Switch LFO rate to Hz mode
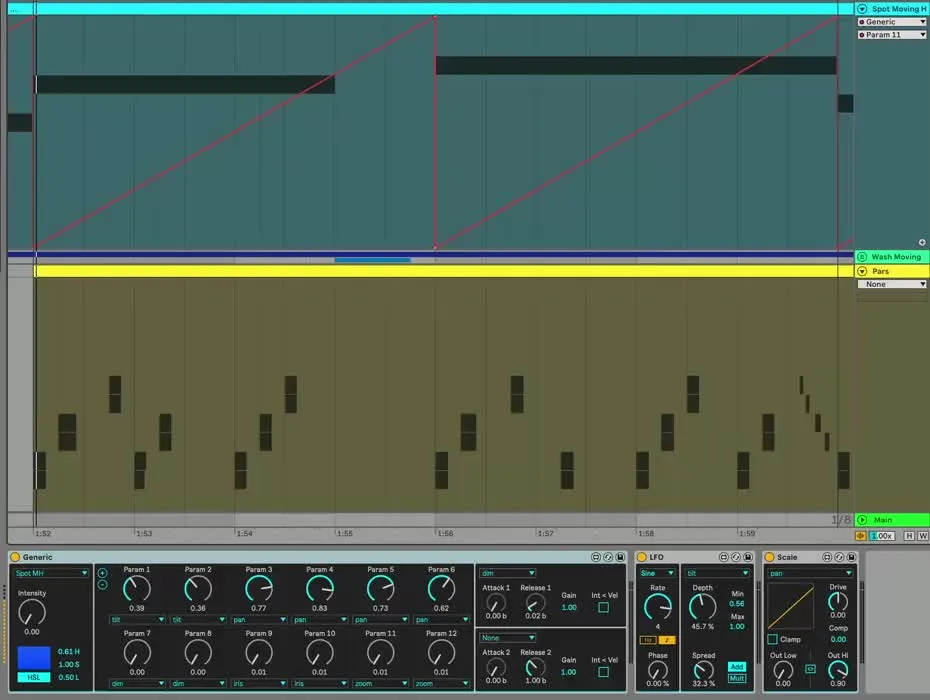Viewport: 930px width, 700px height. click(x=647, y=640)
